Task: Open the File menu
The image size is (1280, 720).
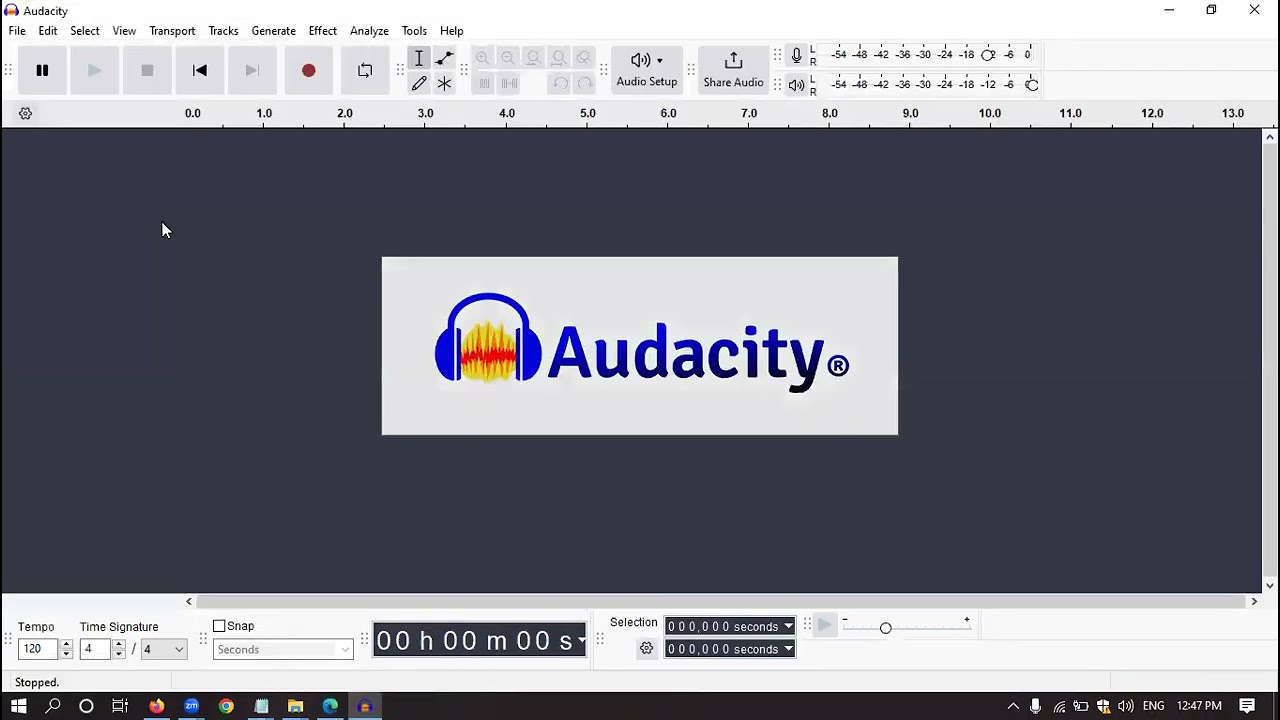Action: point(17,31)
